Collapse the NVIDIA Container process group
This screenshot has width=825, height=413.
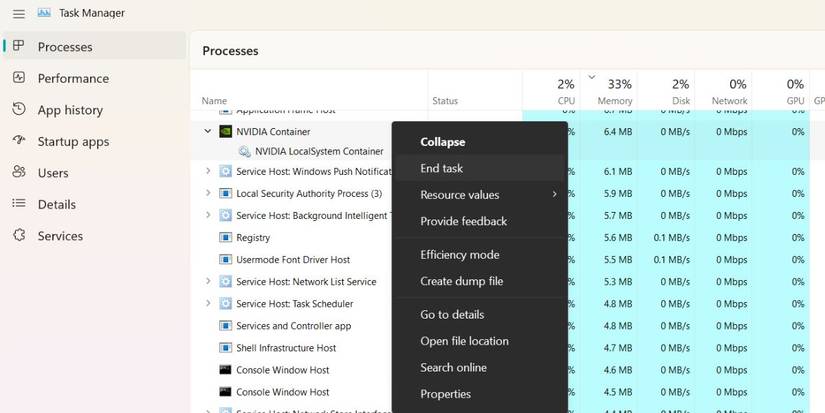point(208,131)
